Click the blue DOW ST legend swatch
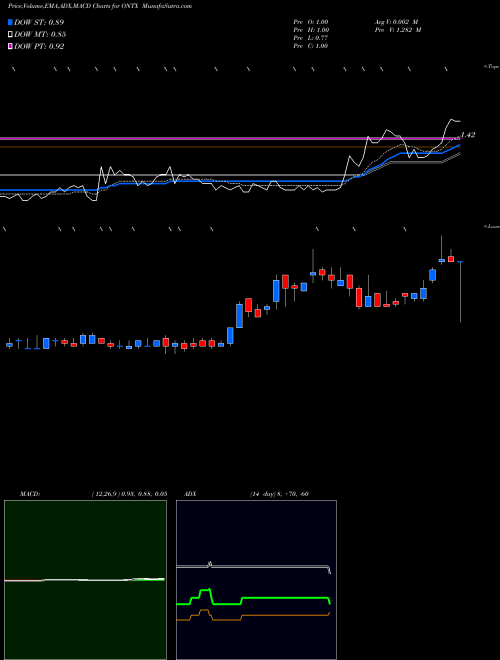The image size is (500, 660). (x=11, y=22)
